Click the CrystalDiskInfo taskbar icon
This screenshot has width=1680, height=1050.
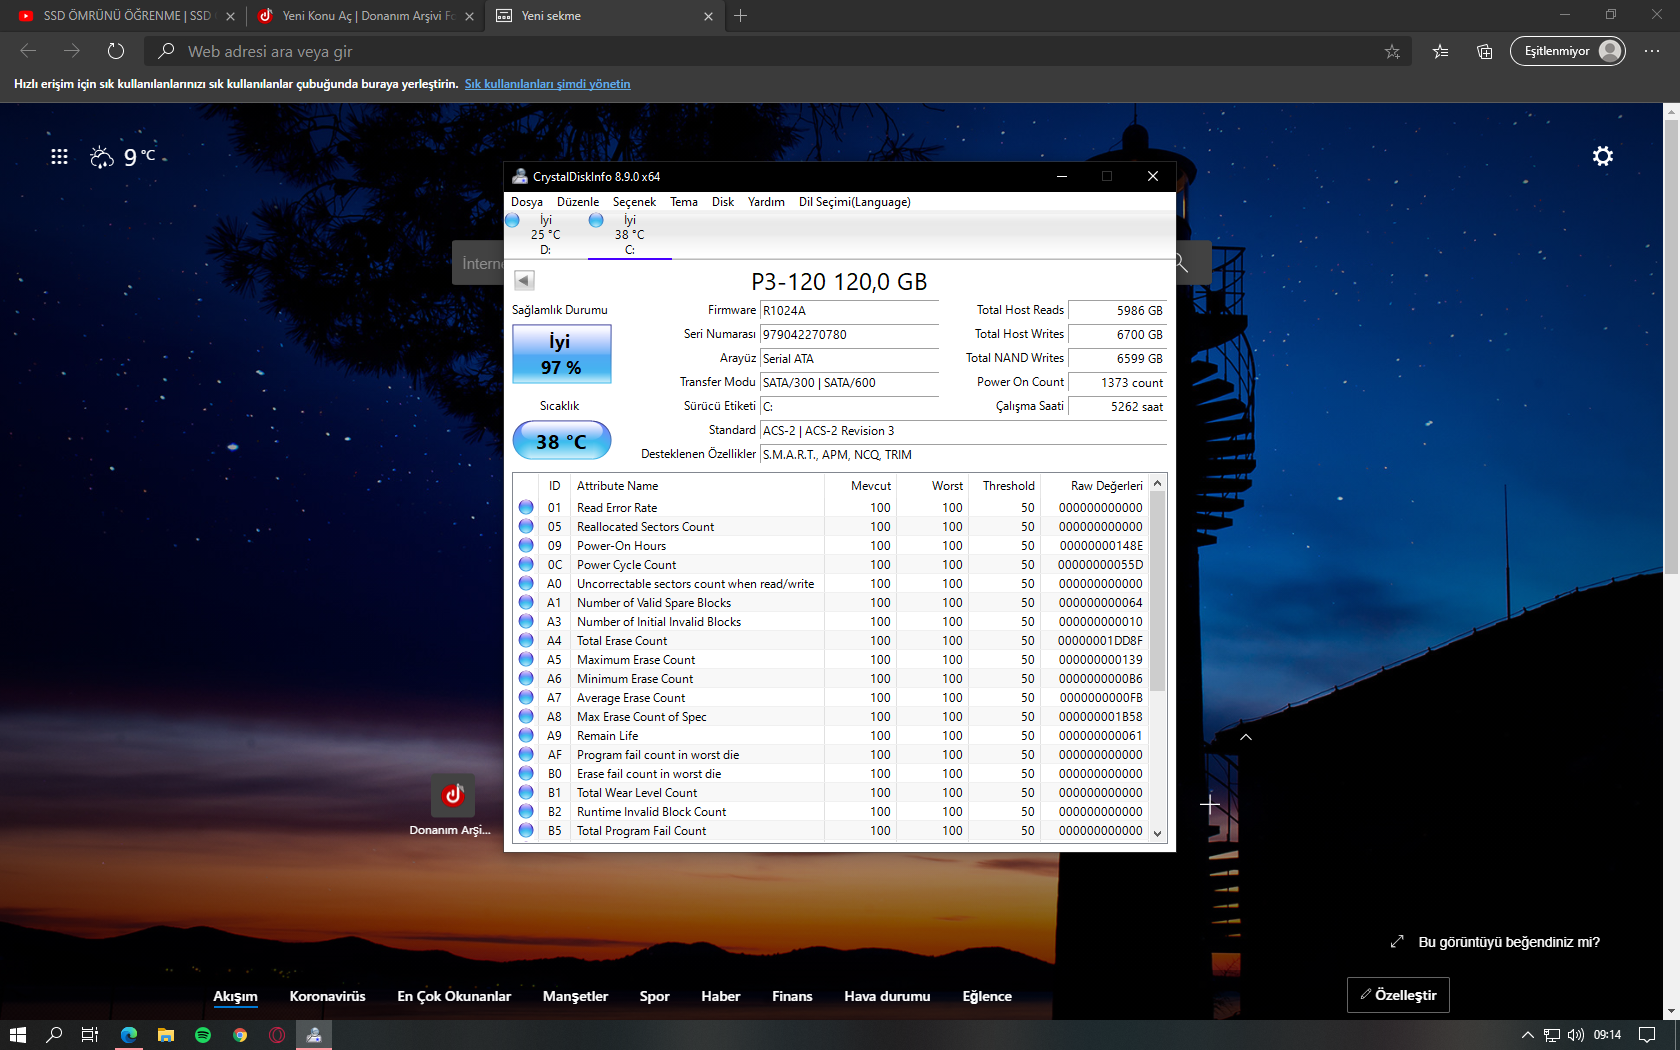[314, 1035]
